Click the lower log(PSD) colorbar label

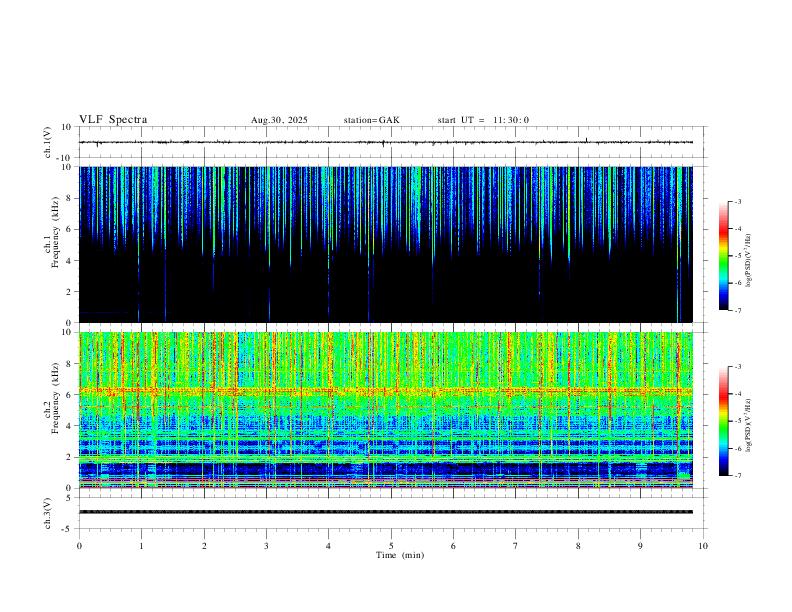(x=749, y=426)
